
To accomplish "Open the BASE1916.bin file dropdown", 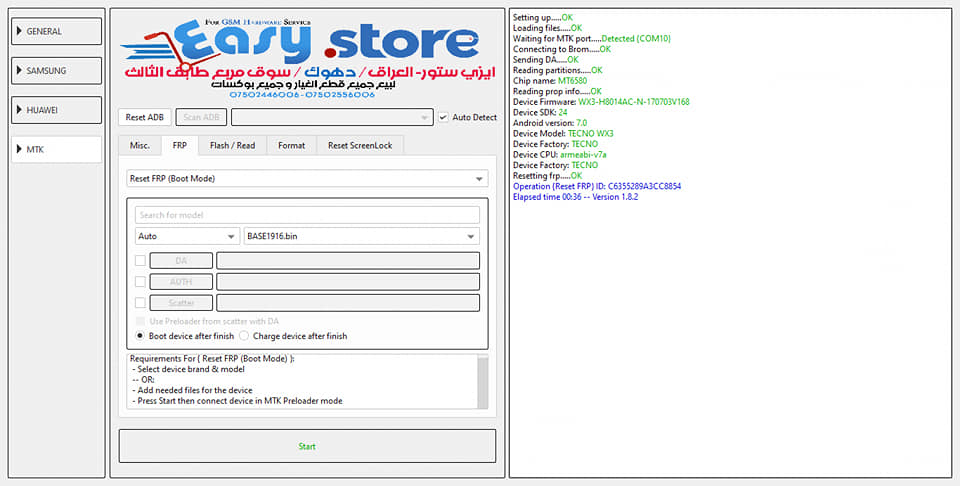I will tap(361, 236).
